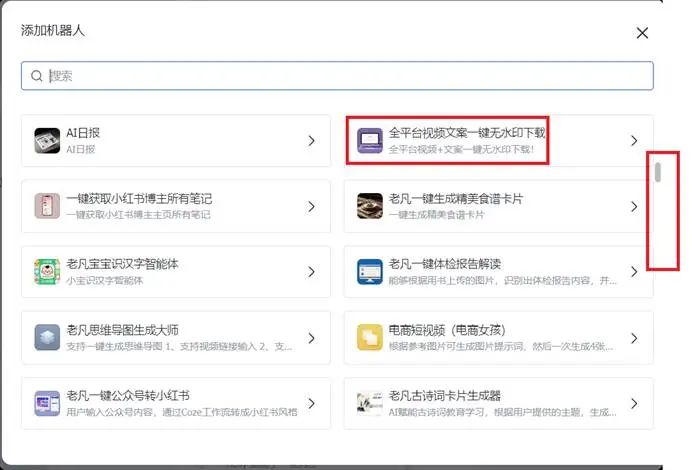This screenshot has width=692, height=470.
Task: Click description starting 根据参考图片可生成图片提示词
Action: pos(500,346)
